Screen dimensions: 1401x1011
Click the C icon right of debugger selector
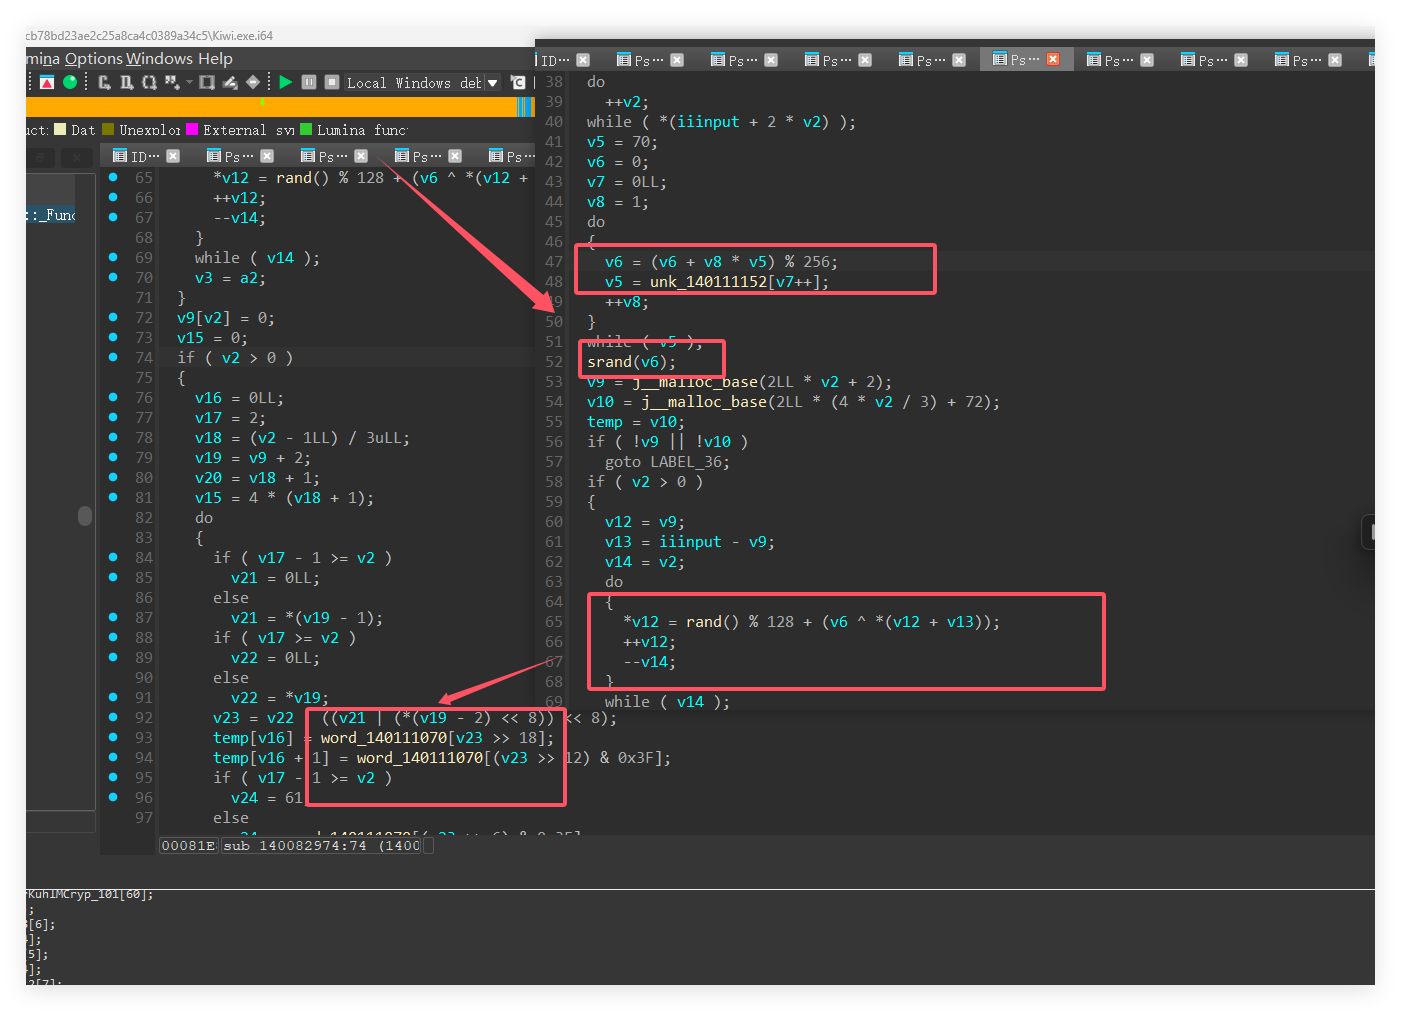pos(518,82)
